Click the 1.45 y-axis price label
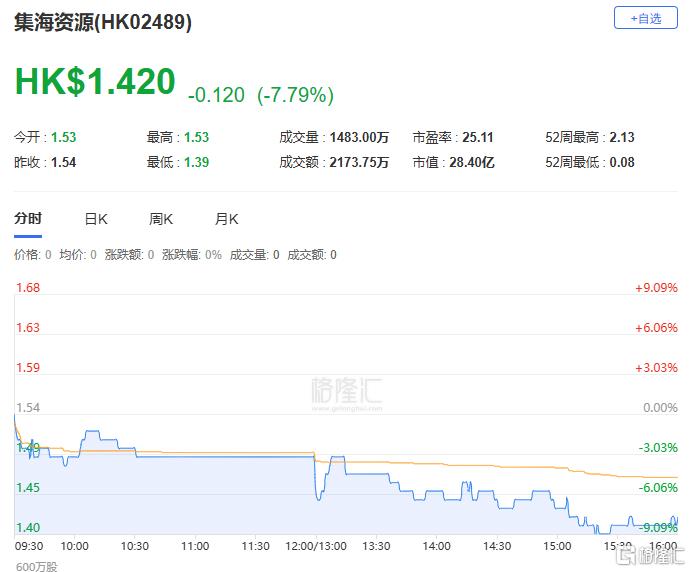The height and width of the screenshot is (572, 691). pos(28,488)
